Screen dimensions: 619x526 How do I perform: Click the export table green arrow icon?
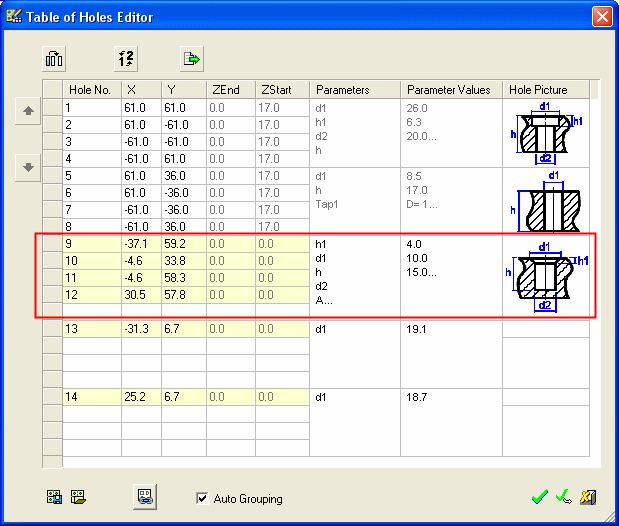click(191, 59)
